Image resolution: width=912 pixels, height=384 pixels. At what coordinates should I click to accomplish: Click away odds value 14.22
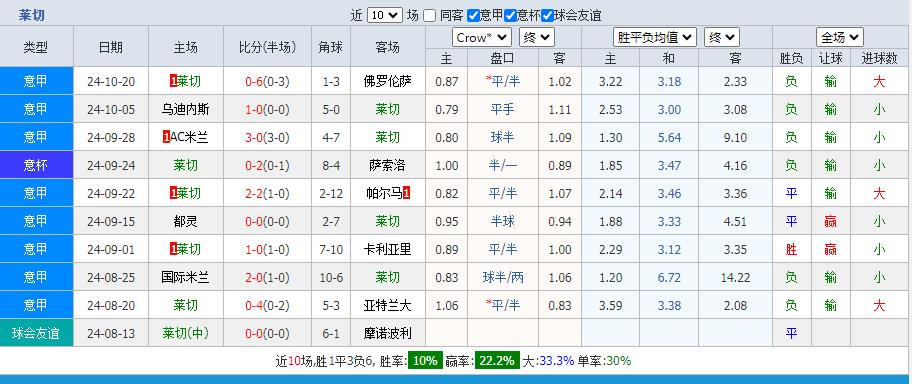[735, 277]
